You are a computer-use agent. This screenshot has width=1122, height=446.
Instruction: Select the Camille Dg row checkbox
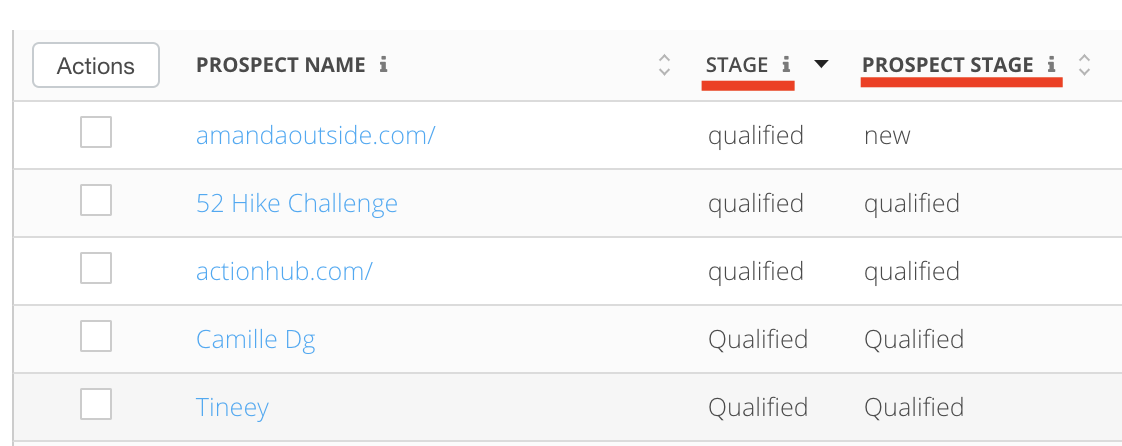pos(96,338)
